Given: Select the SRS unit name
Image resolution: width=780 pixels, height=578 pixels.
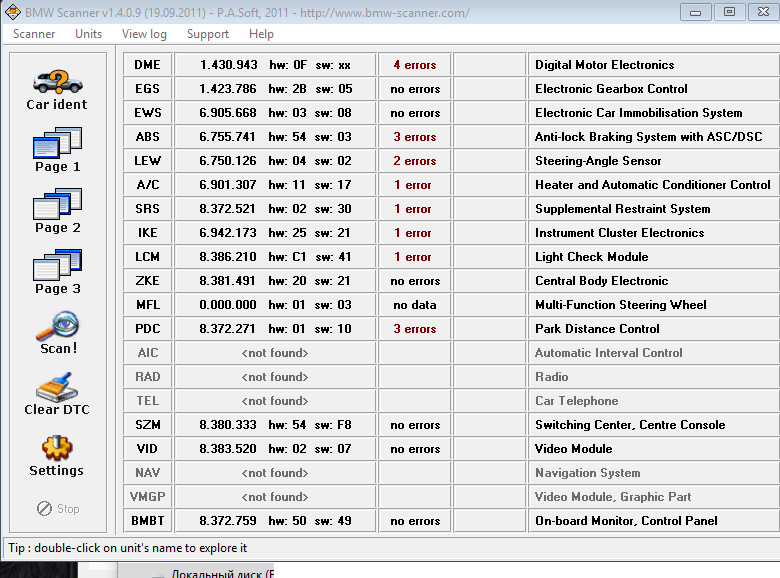Looking at the screenshot, I should (x=148, y=208).
